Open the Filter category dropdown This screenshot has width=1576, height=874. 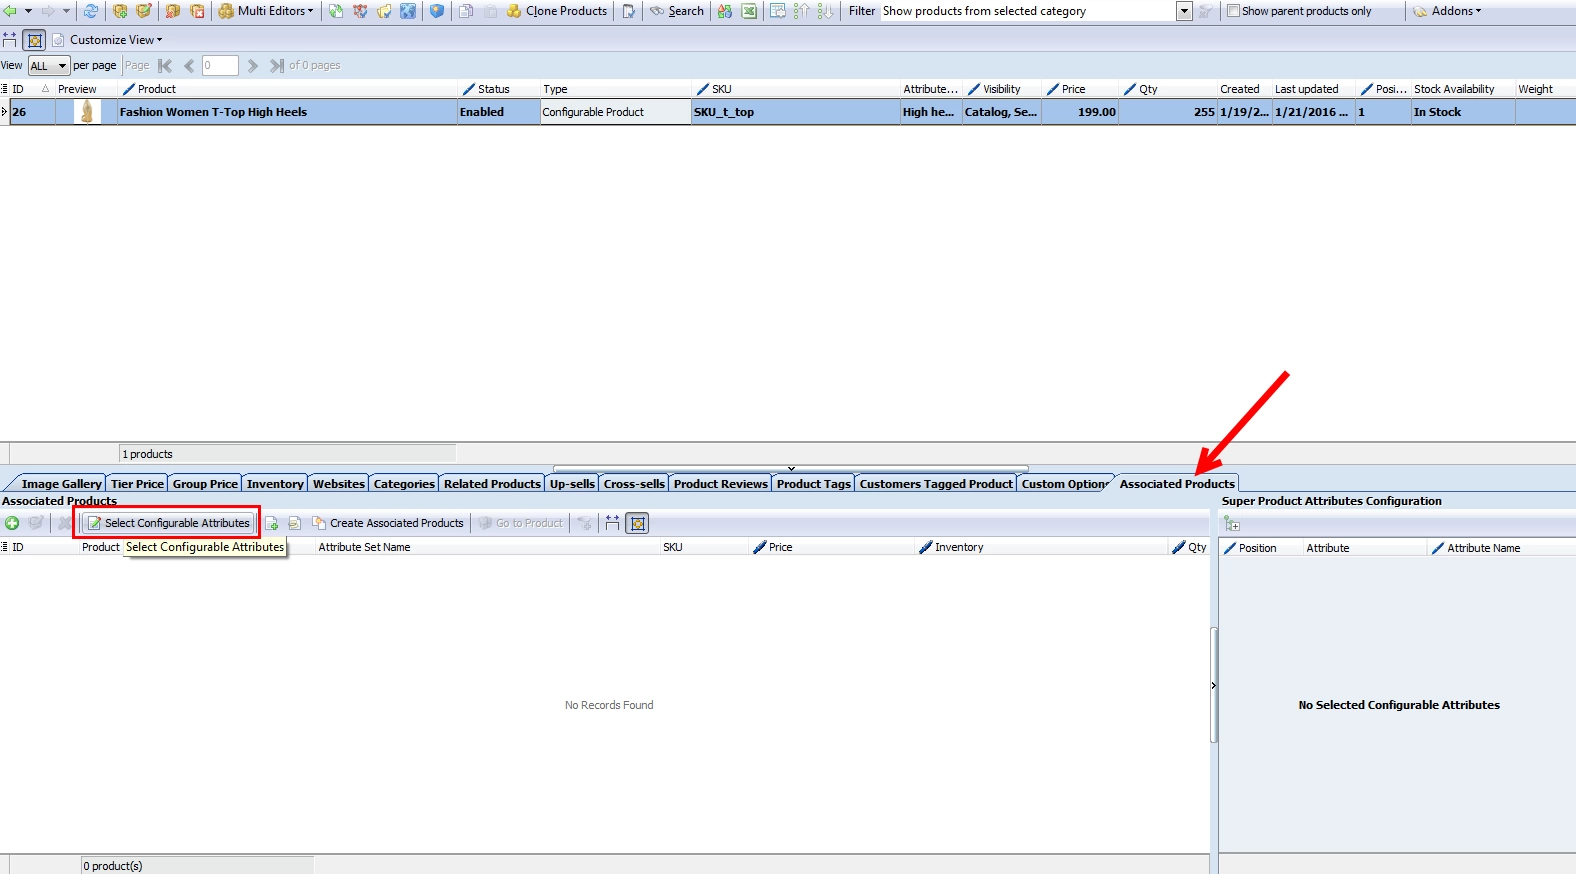[x=1184, y=11]
